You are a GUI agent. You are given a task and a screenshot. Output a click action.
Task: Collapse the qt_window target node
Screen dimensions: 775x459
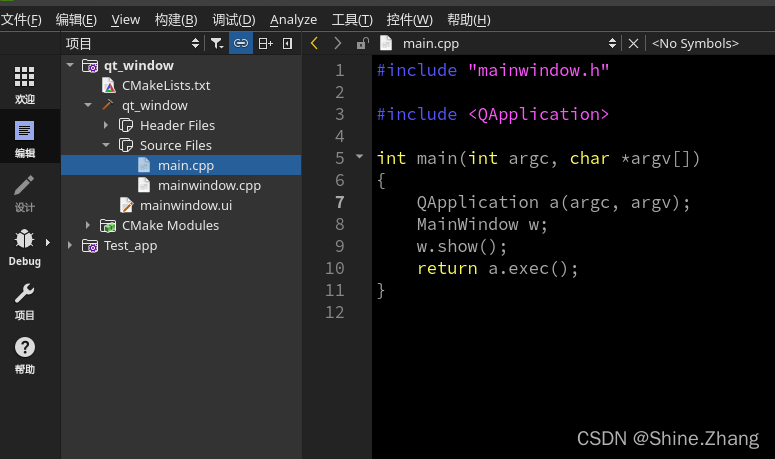(x=88, y=105)
